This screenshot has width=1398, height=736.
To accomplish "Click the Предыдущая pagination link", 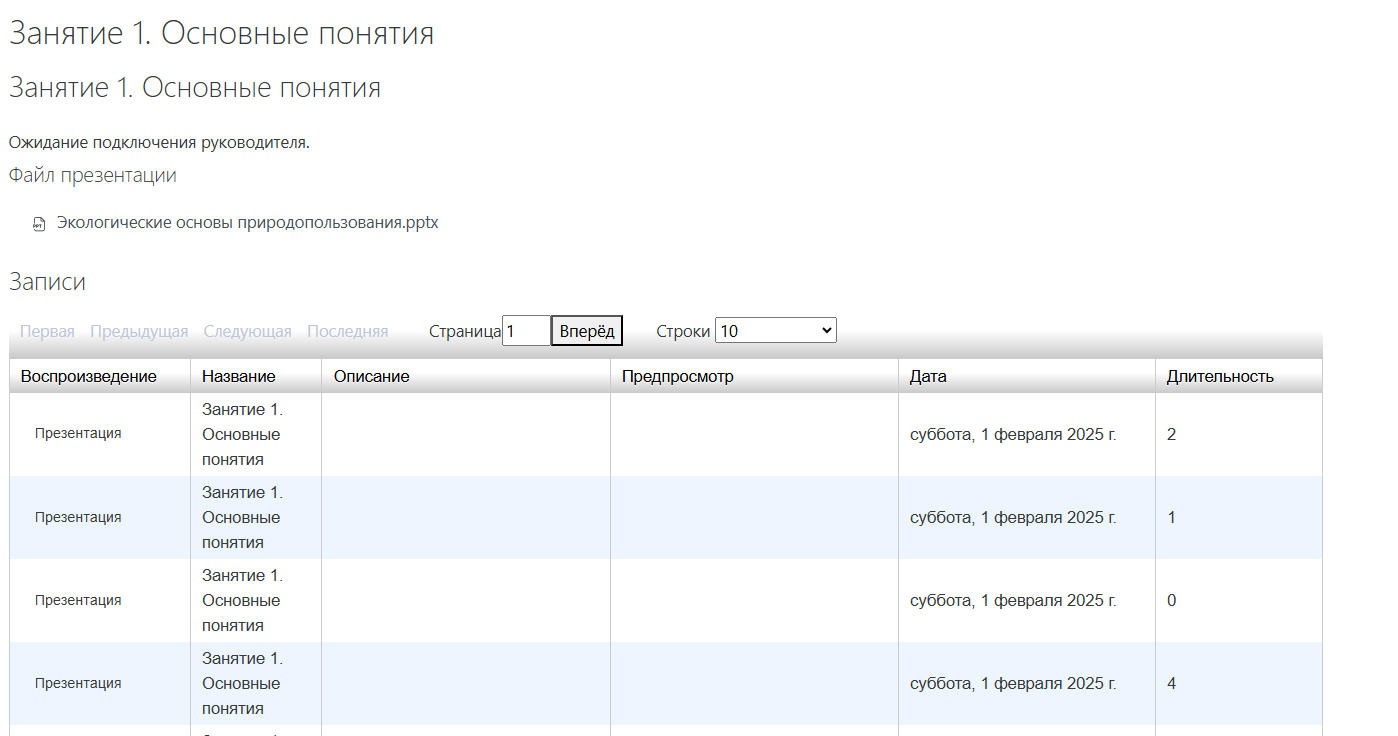I will (139, 332).
